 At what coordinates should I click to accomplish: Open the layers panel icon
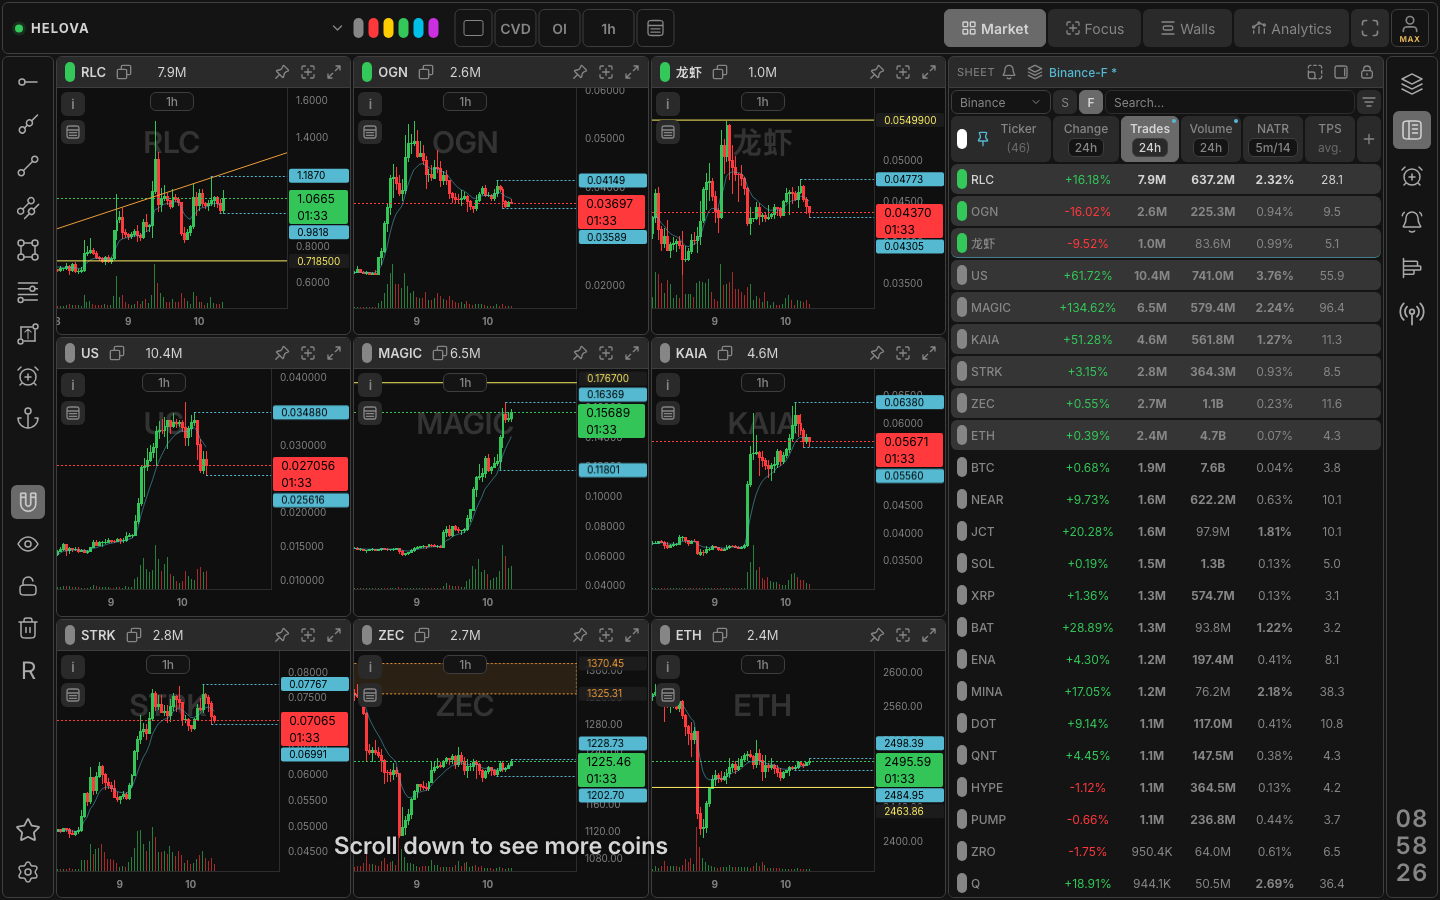pos(1412,84)
